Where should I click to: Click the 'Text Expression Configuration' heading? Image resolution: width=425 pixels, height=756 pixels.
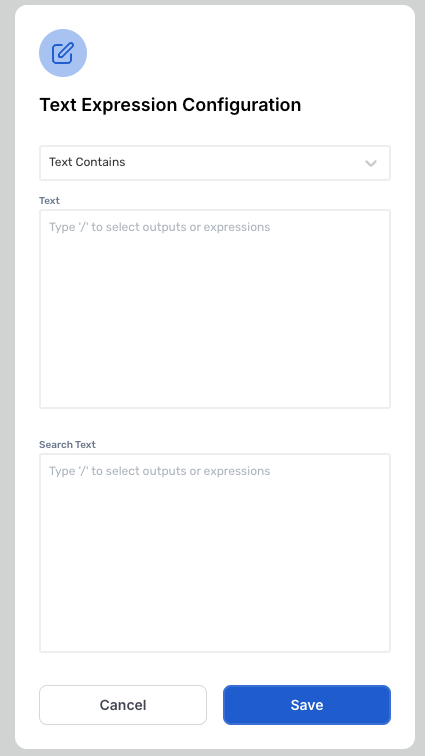click(x=170, y=105)
